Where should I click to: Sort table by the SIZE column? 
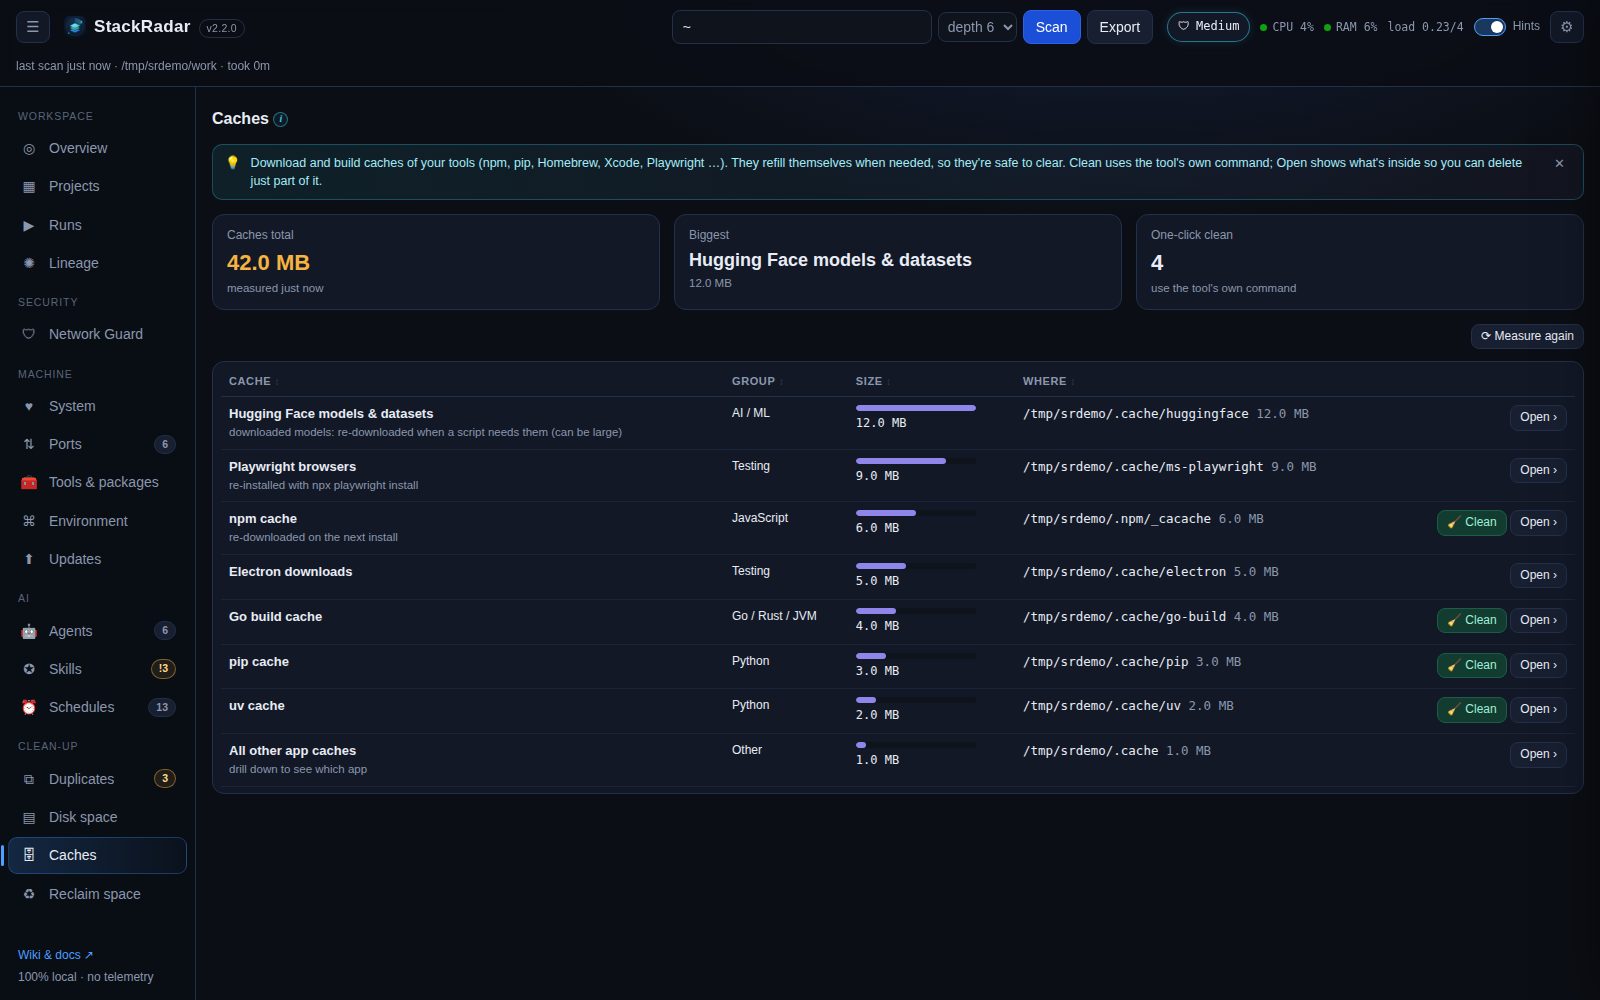click(x=872, y=381)
